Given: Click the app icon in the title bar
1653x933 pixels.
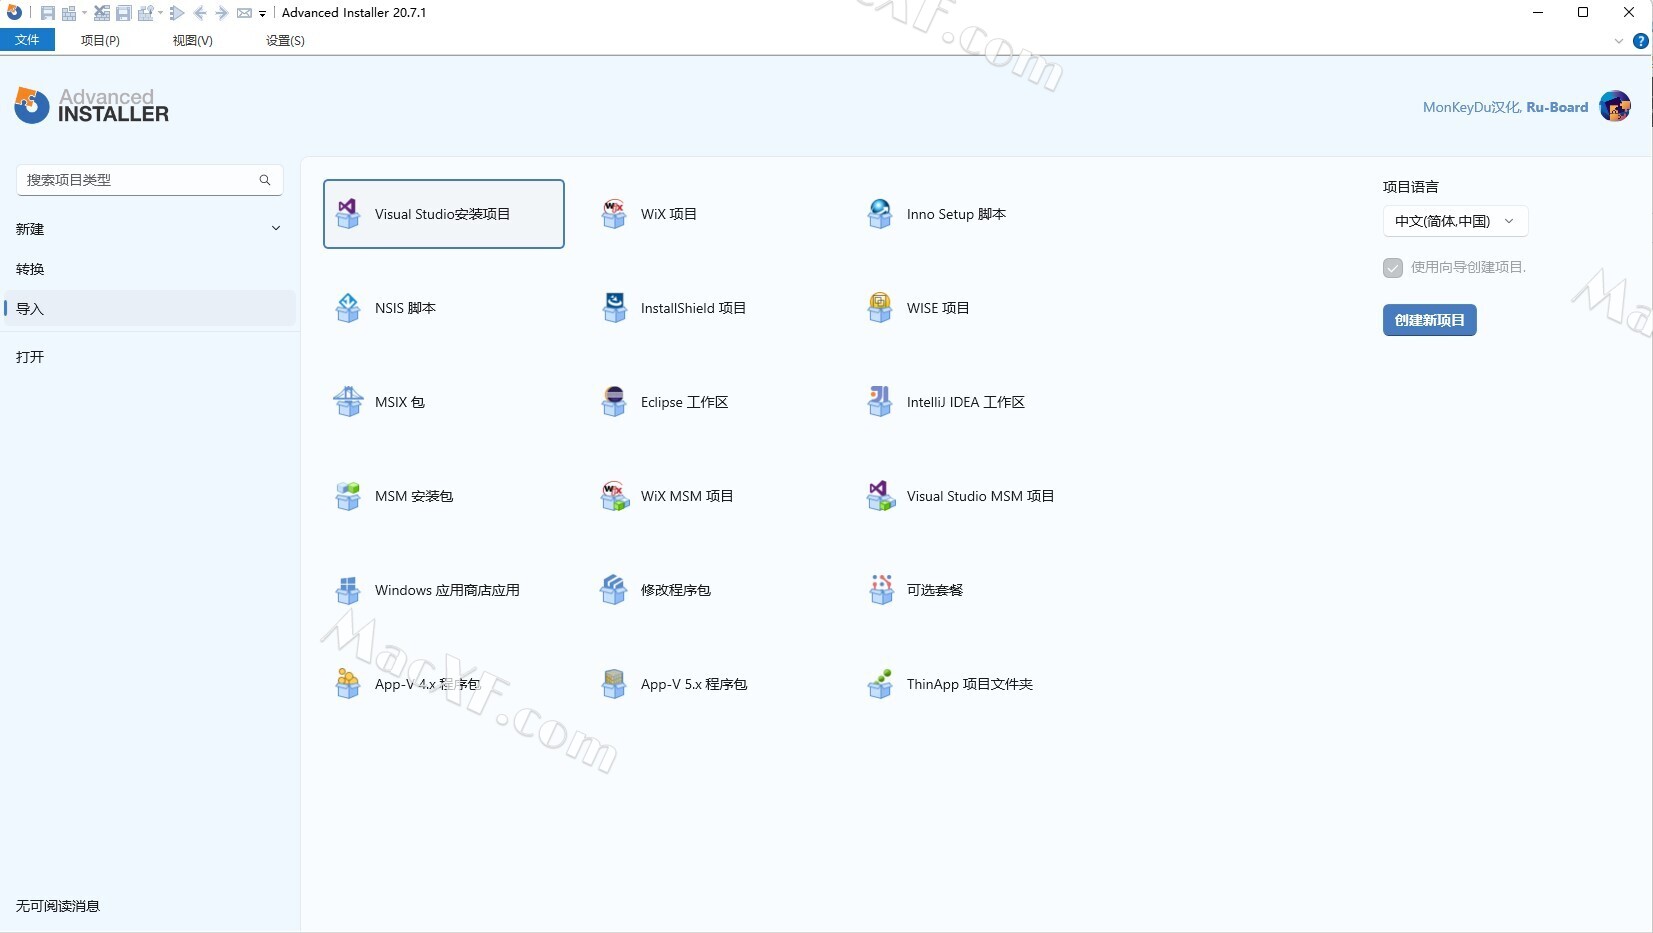Looking at the screenshot, I should 14,13.
